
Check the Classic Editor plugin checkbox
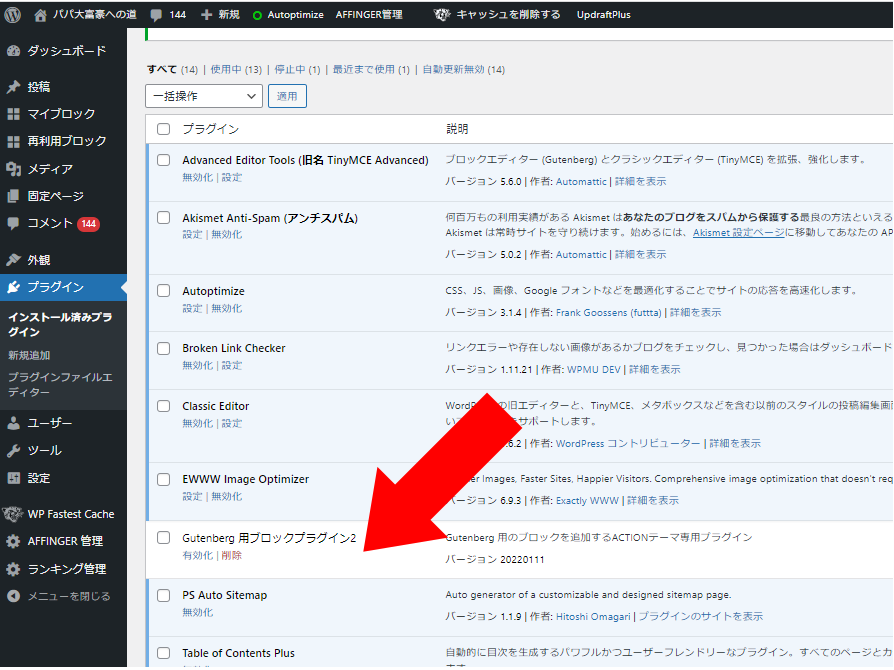[164, 406]
